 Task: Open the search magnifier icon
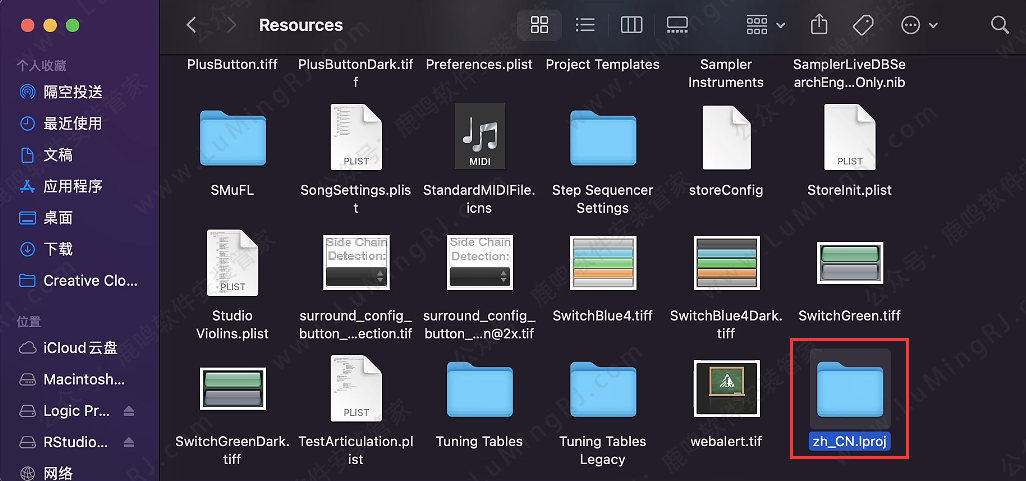click(999, 25)
